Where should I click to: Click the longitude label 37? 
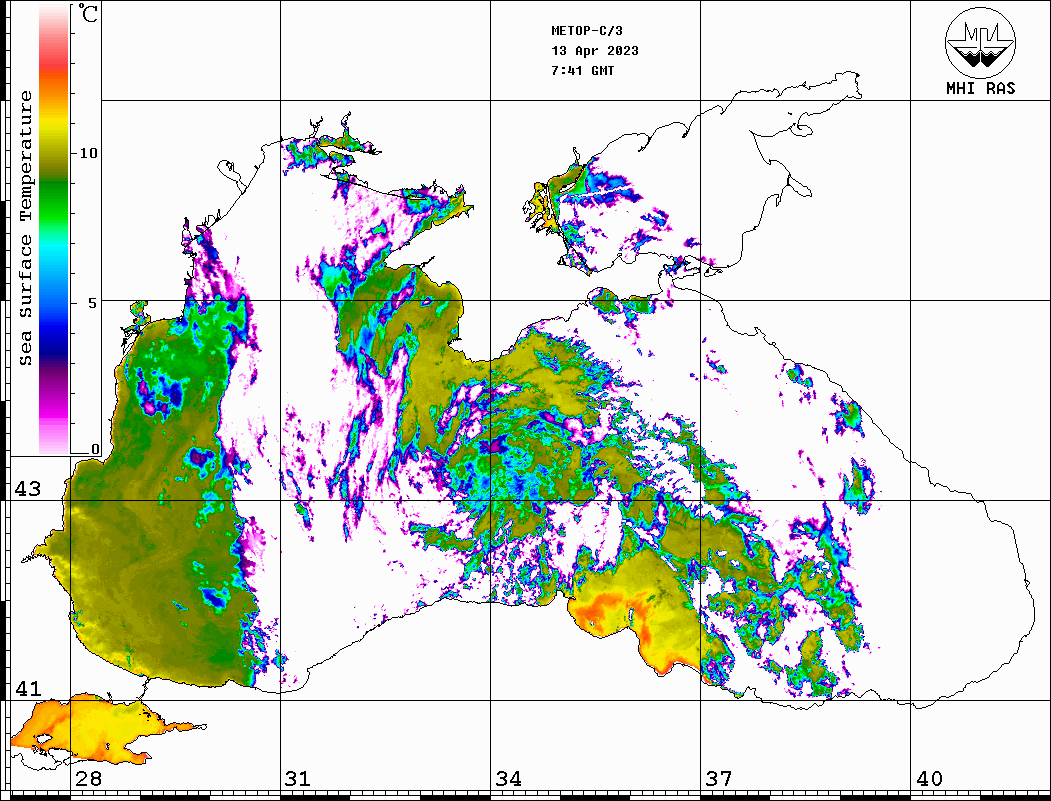(718, 778)
